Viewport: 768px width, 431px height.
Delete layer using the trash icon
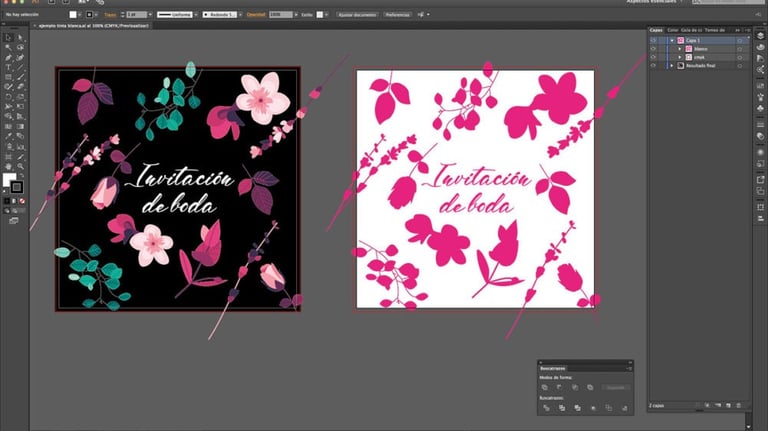(x=739, y=405)
